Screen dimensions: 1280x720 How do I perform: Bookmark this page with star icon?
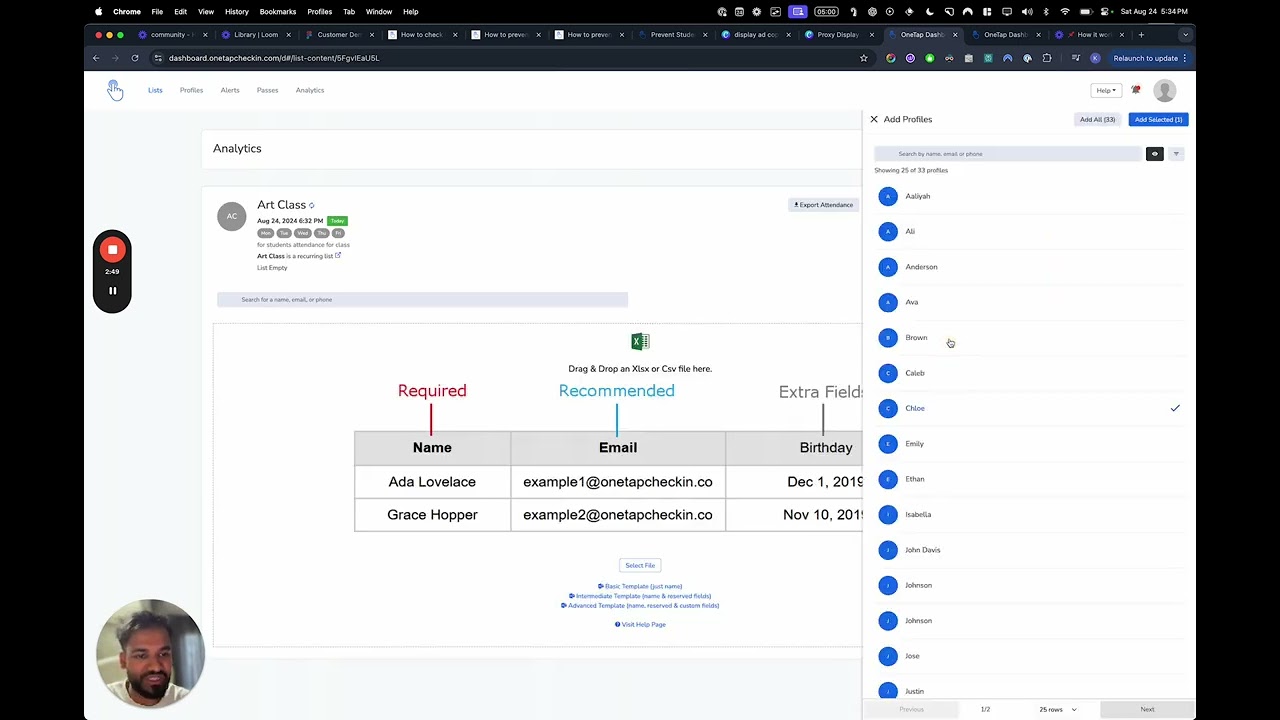pos(864,58)
